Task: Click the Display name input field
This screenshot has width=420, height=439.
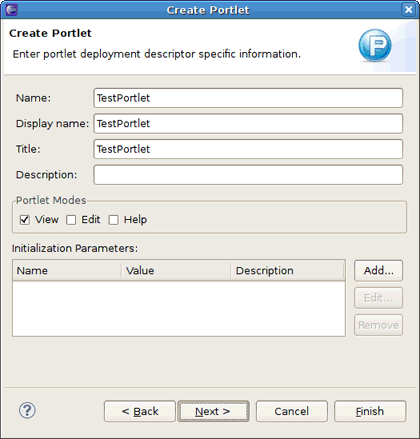Action: pos(248,124)
